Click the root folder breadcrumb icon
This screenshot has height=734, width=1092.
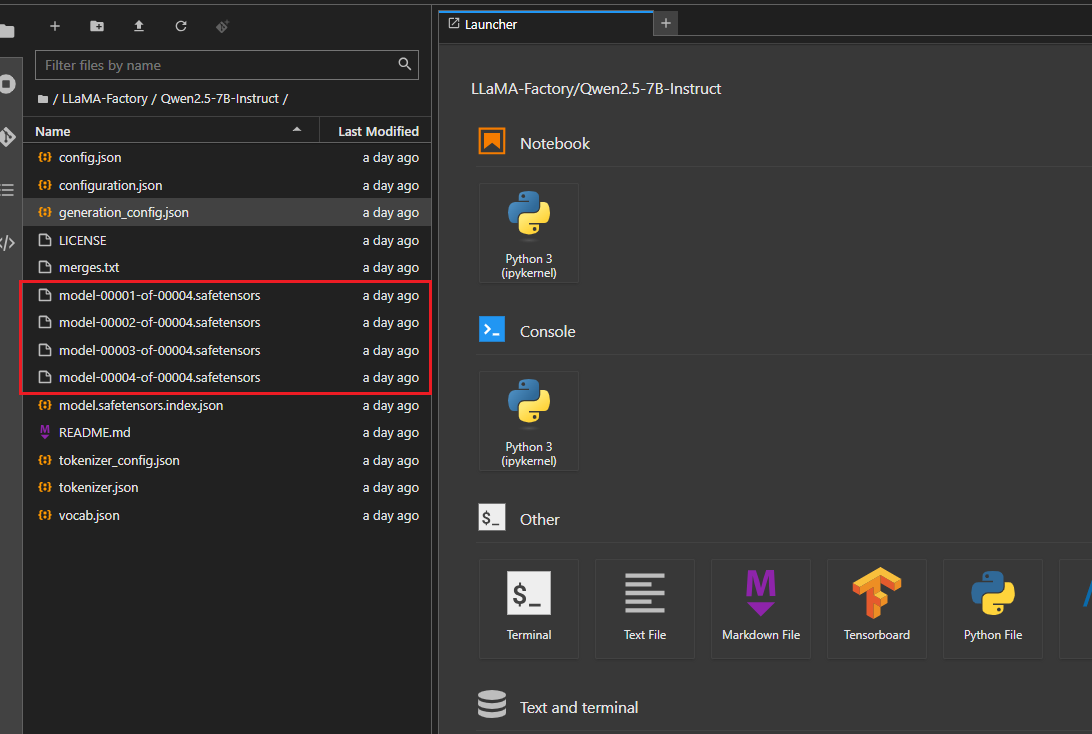tap(42, 99)
